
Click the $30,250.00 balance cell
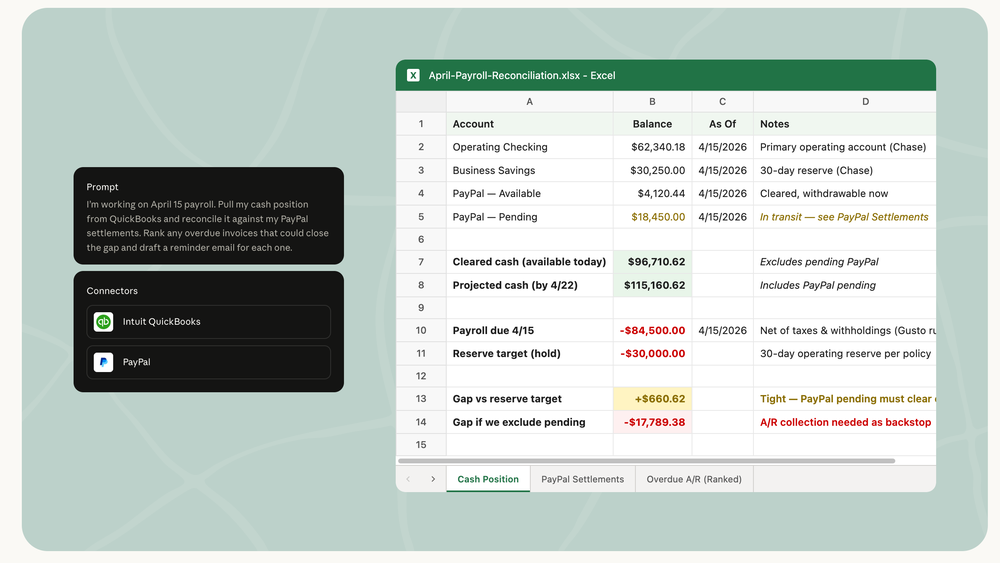pos(652,170)
